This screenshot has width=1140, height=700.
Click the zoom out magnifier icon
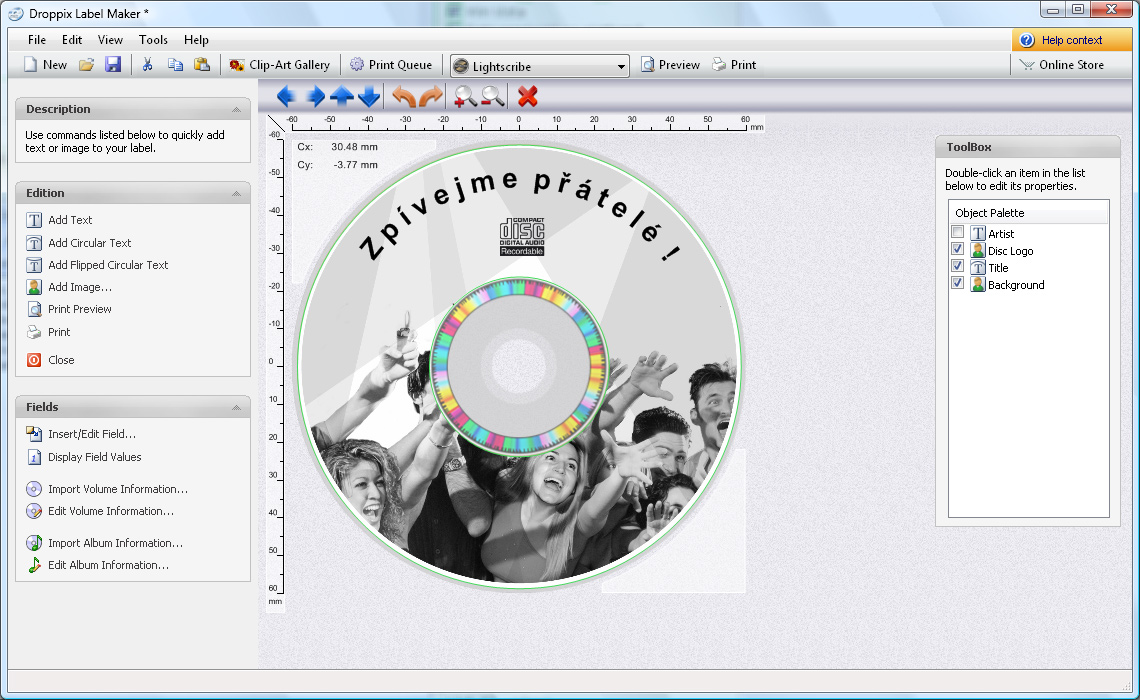click(x=492, y=96)
